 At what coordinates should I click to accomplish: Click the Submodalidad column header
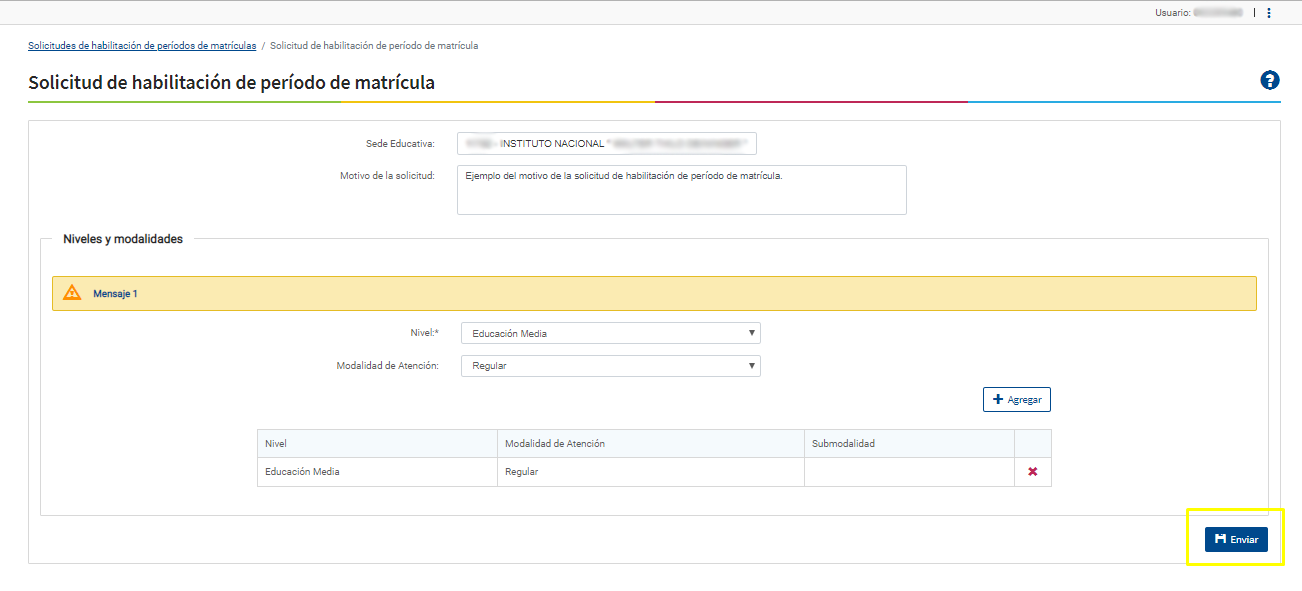[843, 443]
